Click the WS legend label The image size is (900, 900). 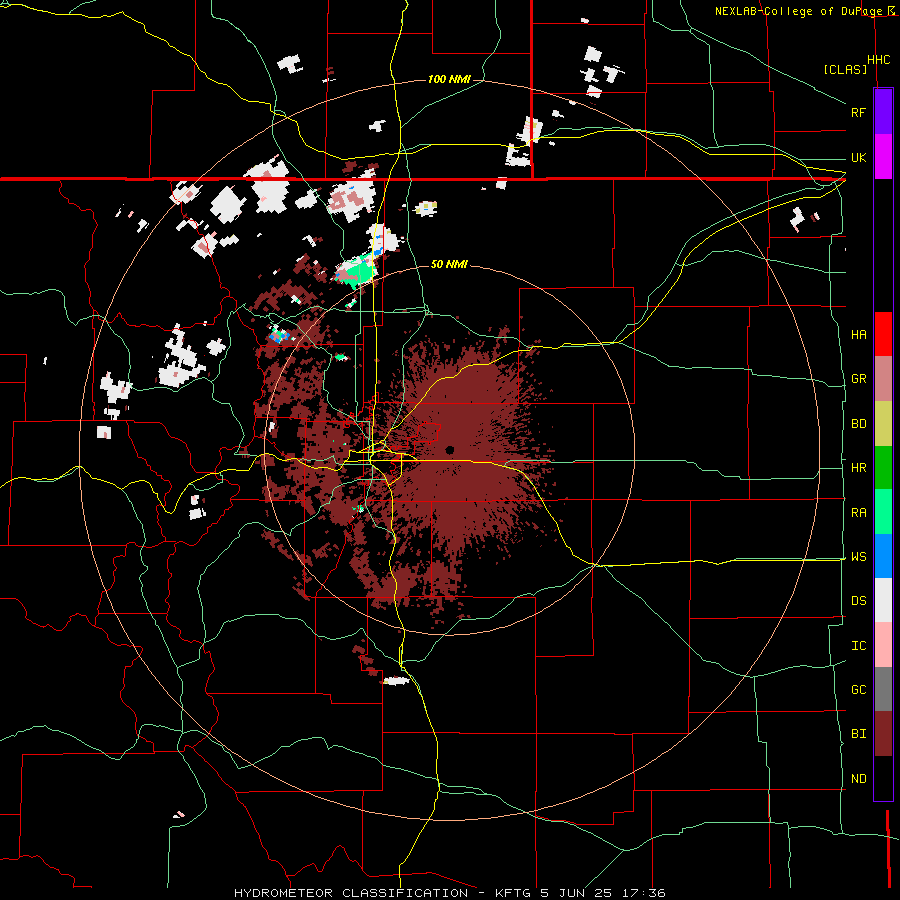858,557
